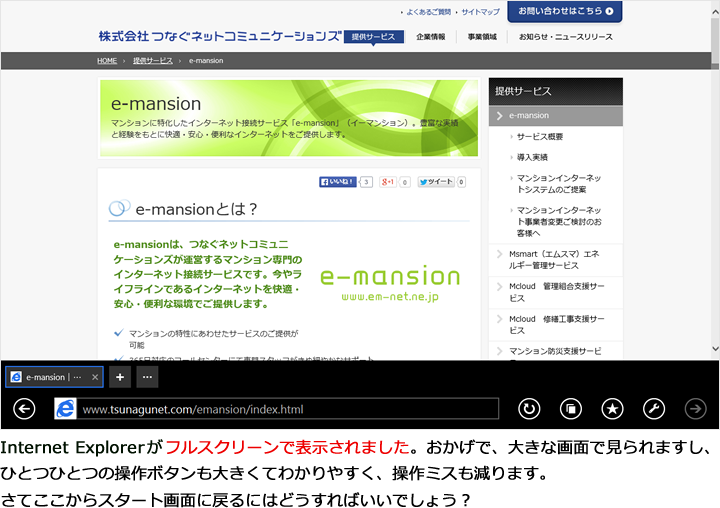Click the Facebook いいね button

(x=338, y=182)
